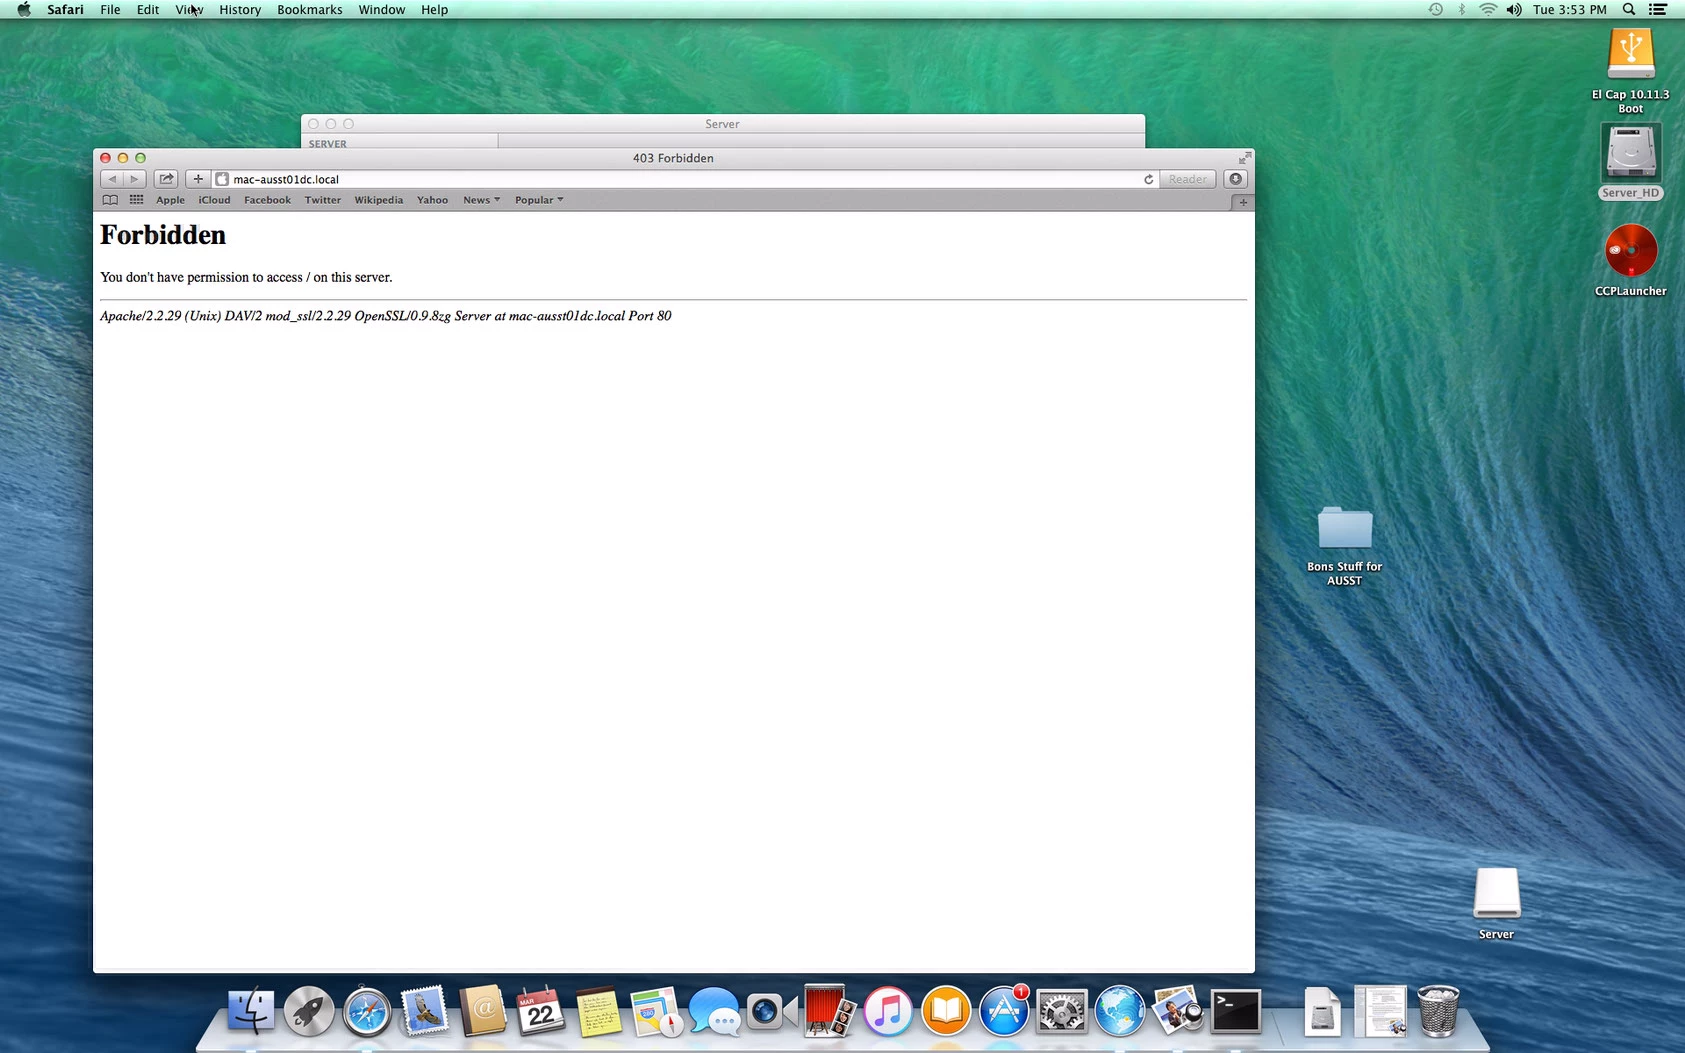Open the File menu
Screen dimensions: 1685x1053
pyautogui.click(x=110, y=9)
